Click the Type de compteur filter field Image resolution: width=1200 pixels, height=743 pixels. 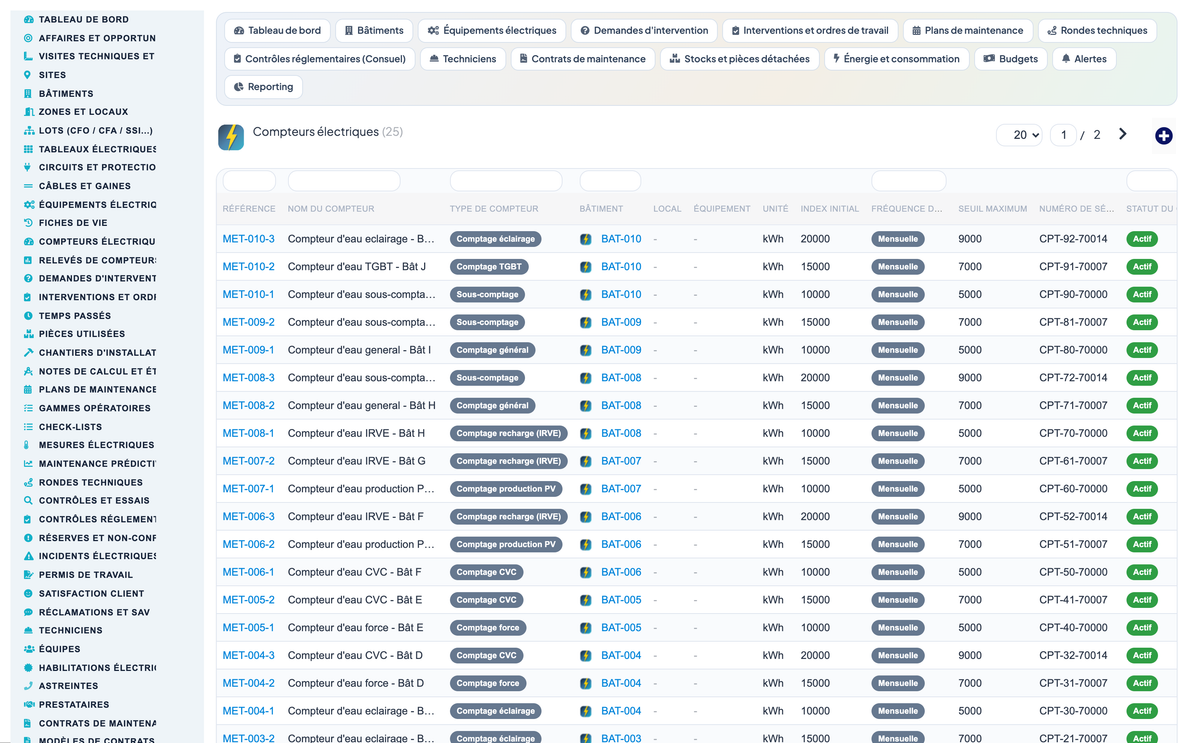pyautogui.click(x=506, y=181)
